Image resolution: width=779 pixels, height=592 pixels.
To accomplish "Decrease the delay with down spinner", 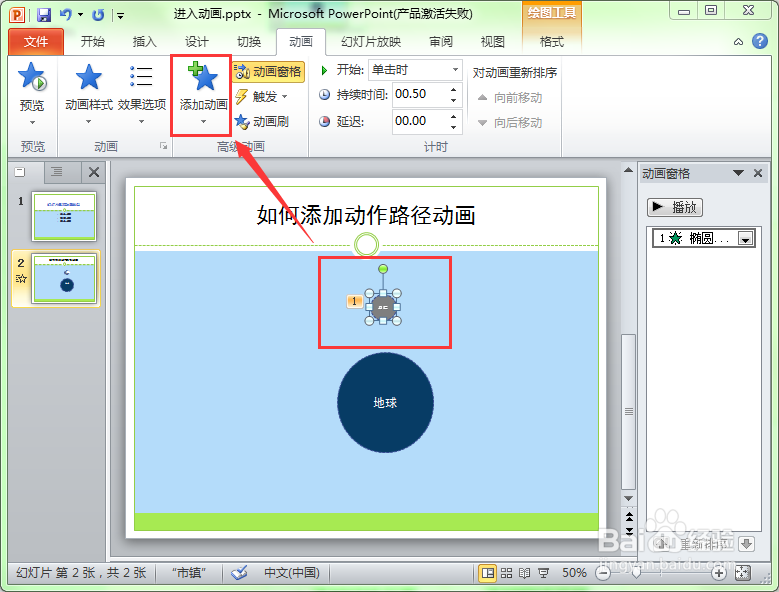I will pyautogui.click(x=454, y=127).
